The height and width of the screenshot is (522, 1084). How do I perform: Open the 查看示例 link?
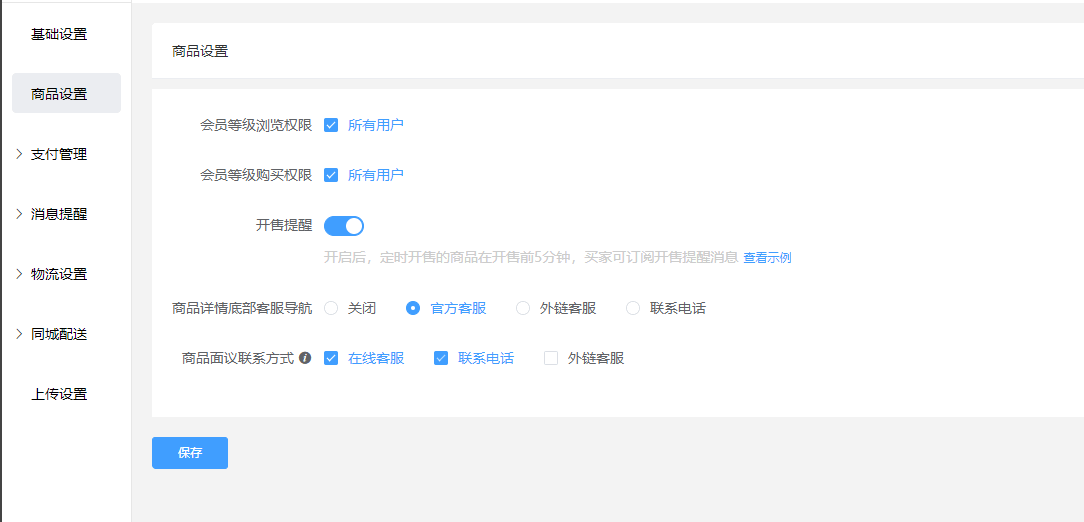(767, 258)
